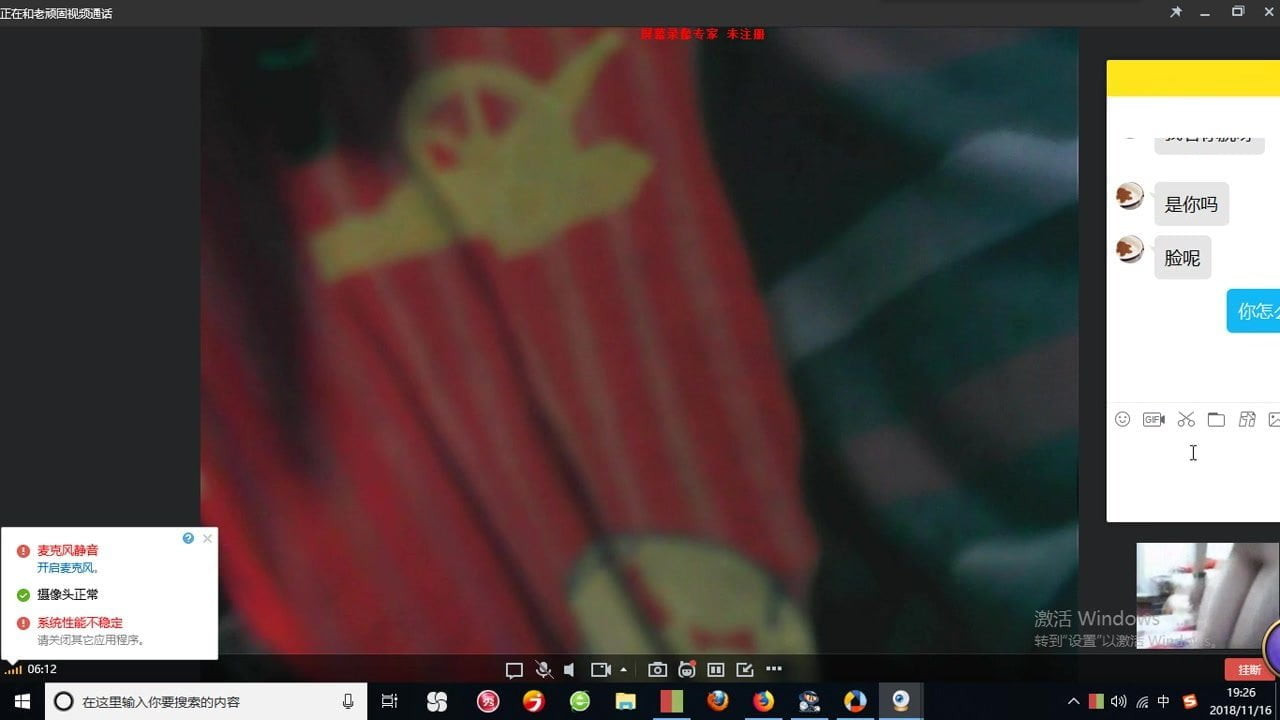The height and width of the screenshot is (720, 1280).
Task: Open the green browser icon on taskbar
Action: 580,701
